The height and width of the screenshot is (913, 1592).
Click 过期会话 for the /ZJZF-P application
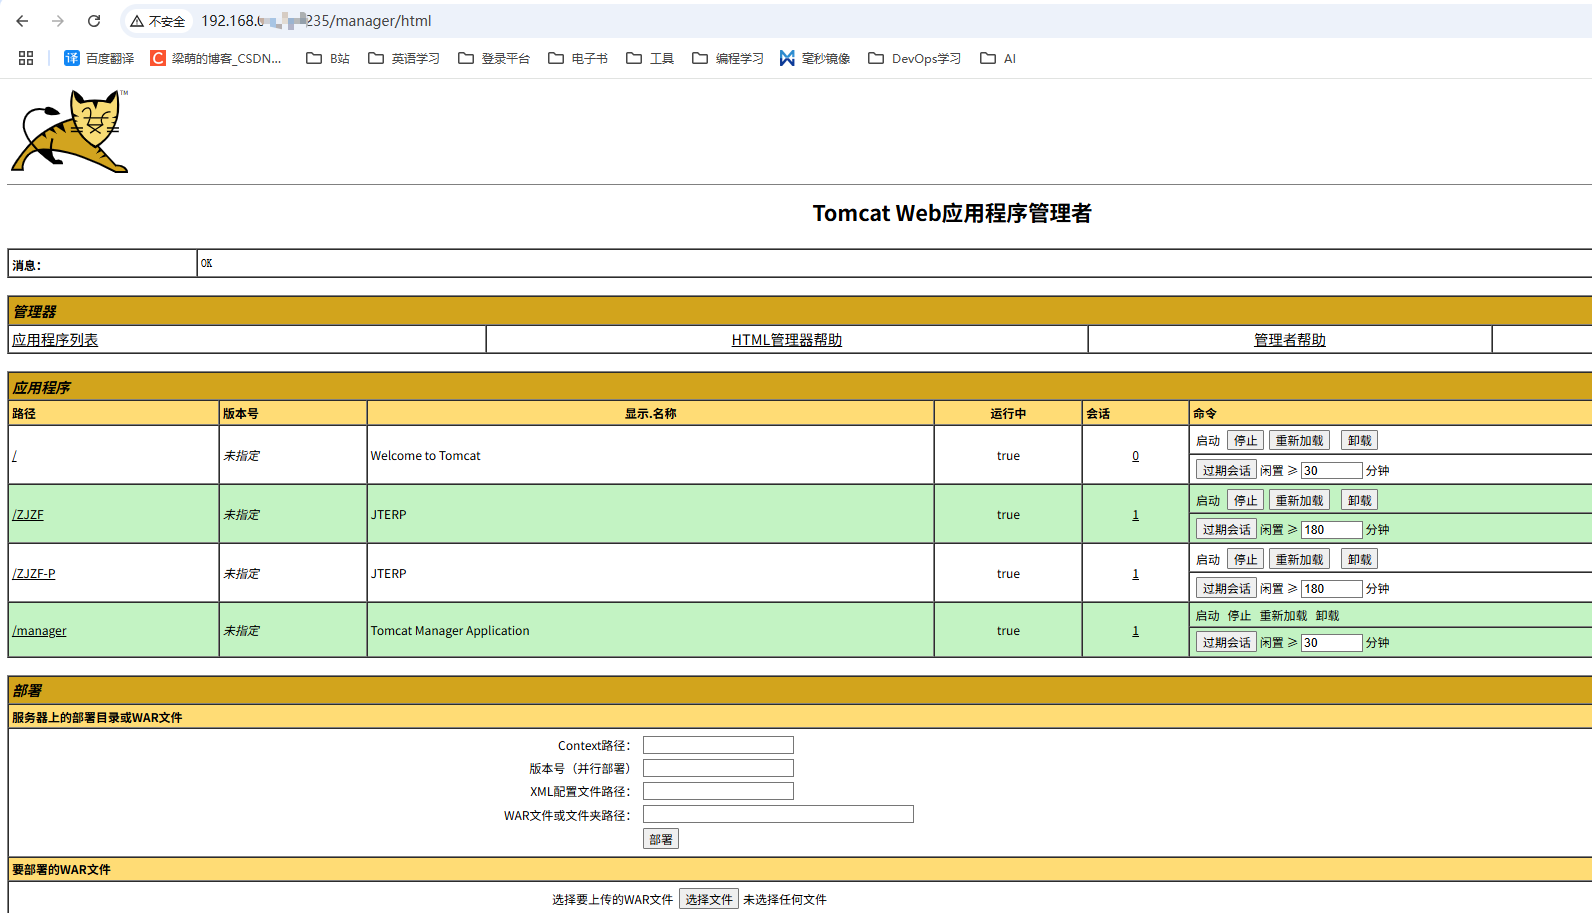(1226, 589)
